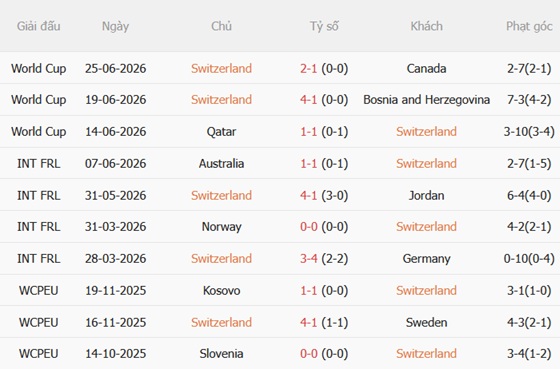This screenshot has height=369, width=560.
Task: Click the Phạt góc column header
Action: (529, 26)
